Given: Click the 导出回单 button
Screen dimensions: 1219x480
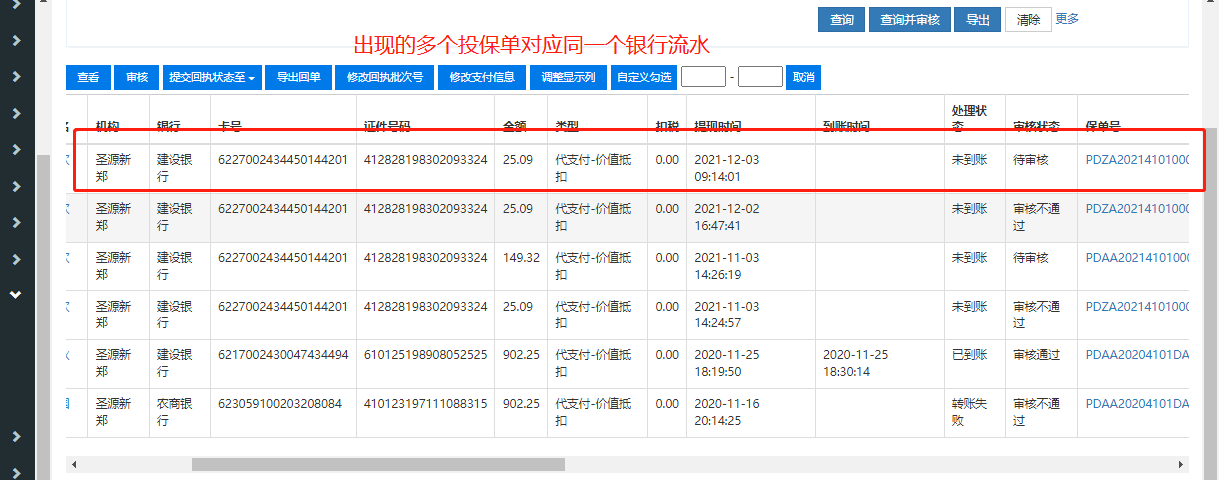Looking at the screenshot, I should [x=298, y=77].
